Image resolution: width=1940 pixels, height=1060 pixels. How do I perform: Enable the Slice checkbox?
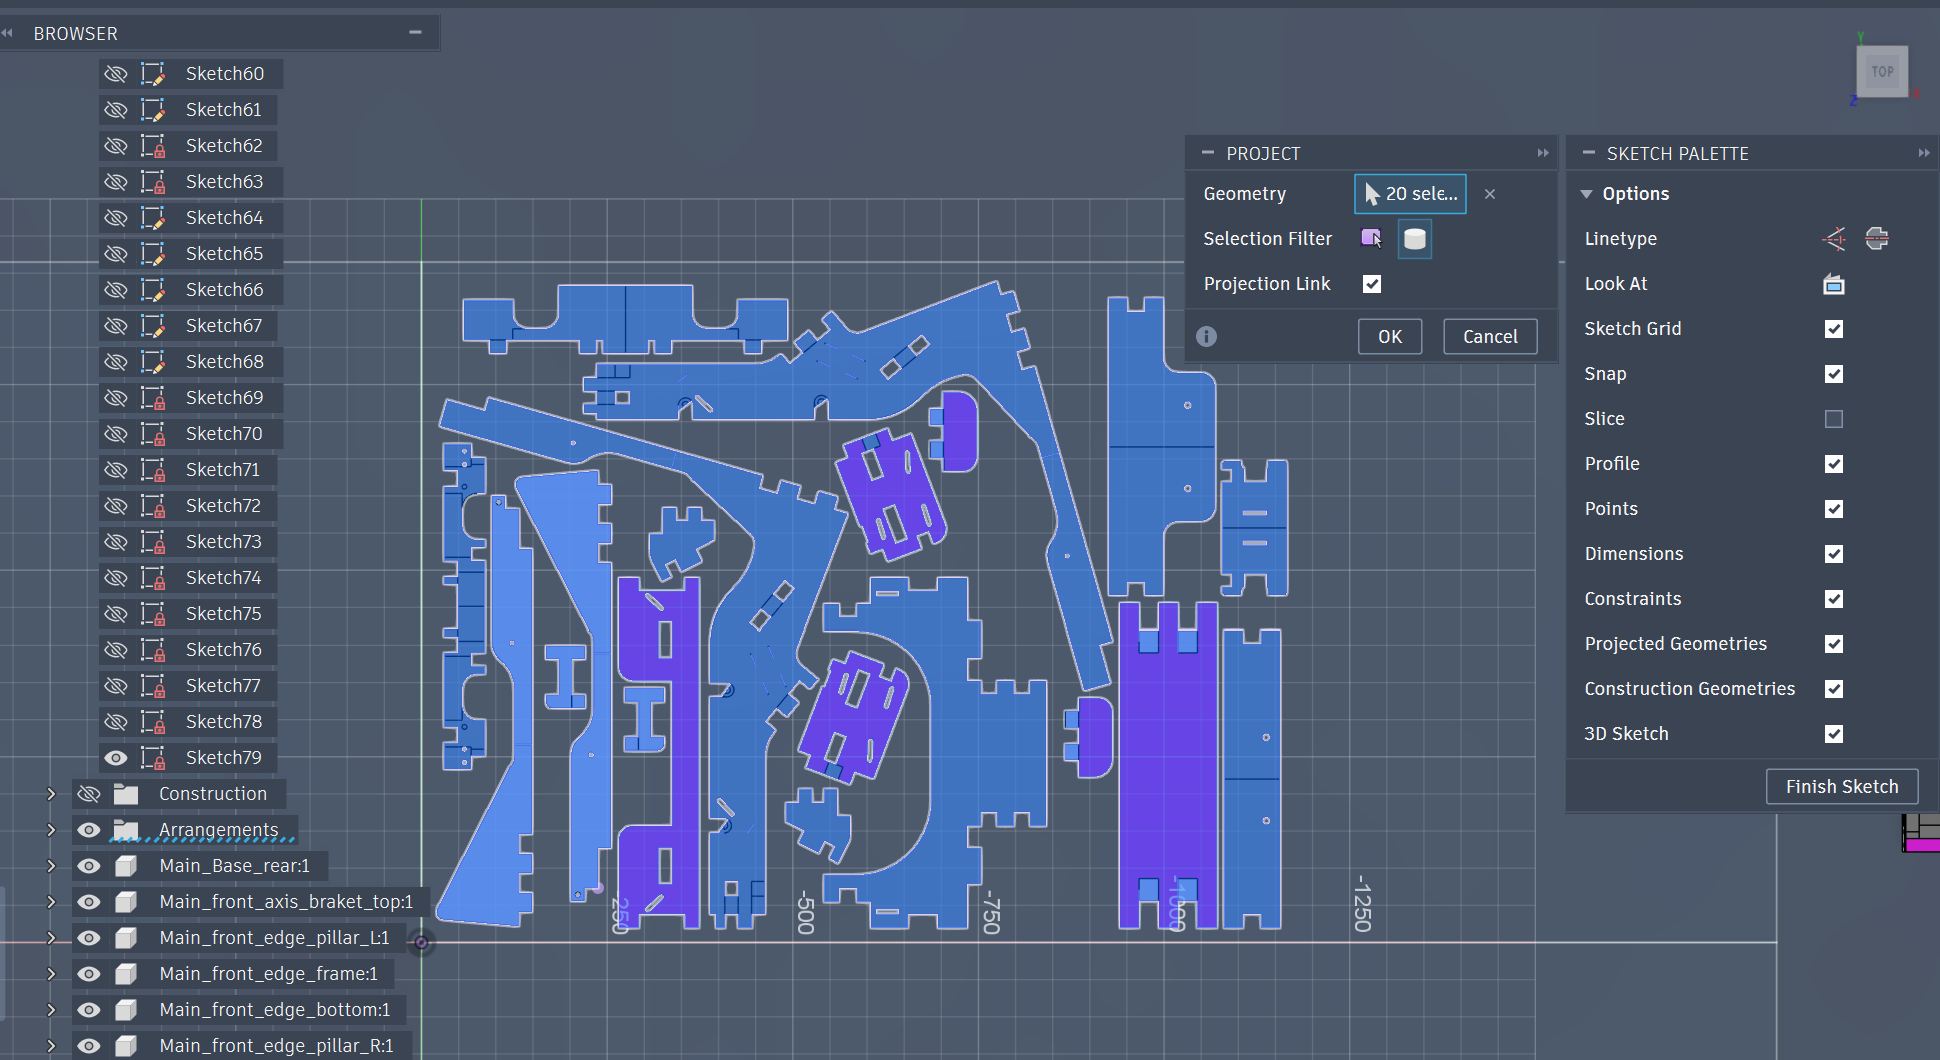tap(1833, 419)
